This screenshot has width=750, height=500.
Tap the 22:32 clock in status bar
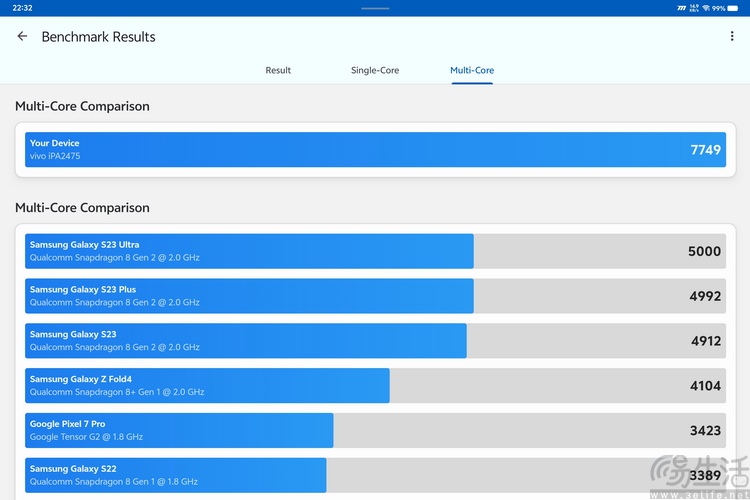pyautogui.click(x=22, y=8)
